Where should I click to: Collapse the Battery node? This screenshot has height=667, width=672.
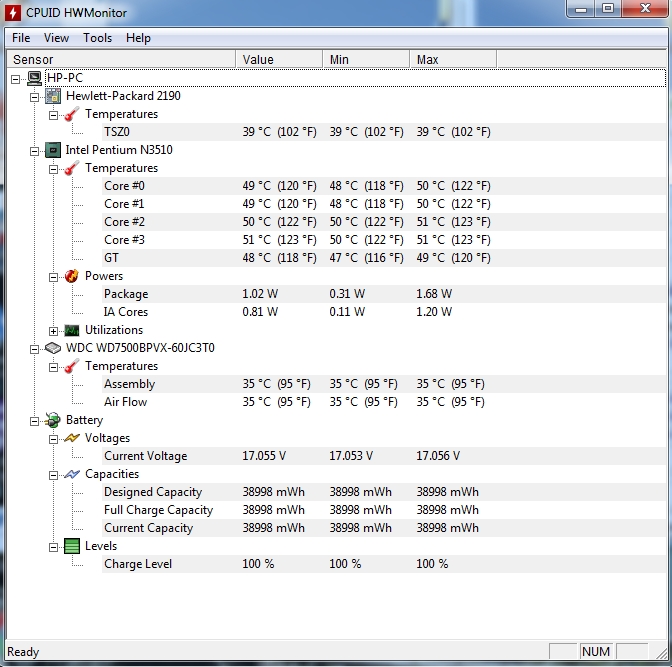coord(34,421)
